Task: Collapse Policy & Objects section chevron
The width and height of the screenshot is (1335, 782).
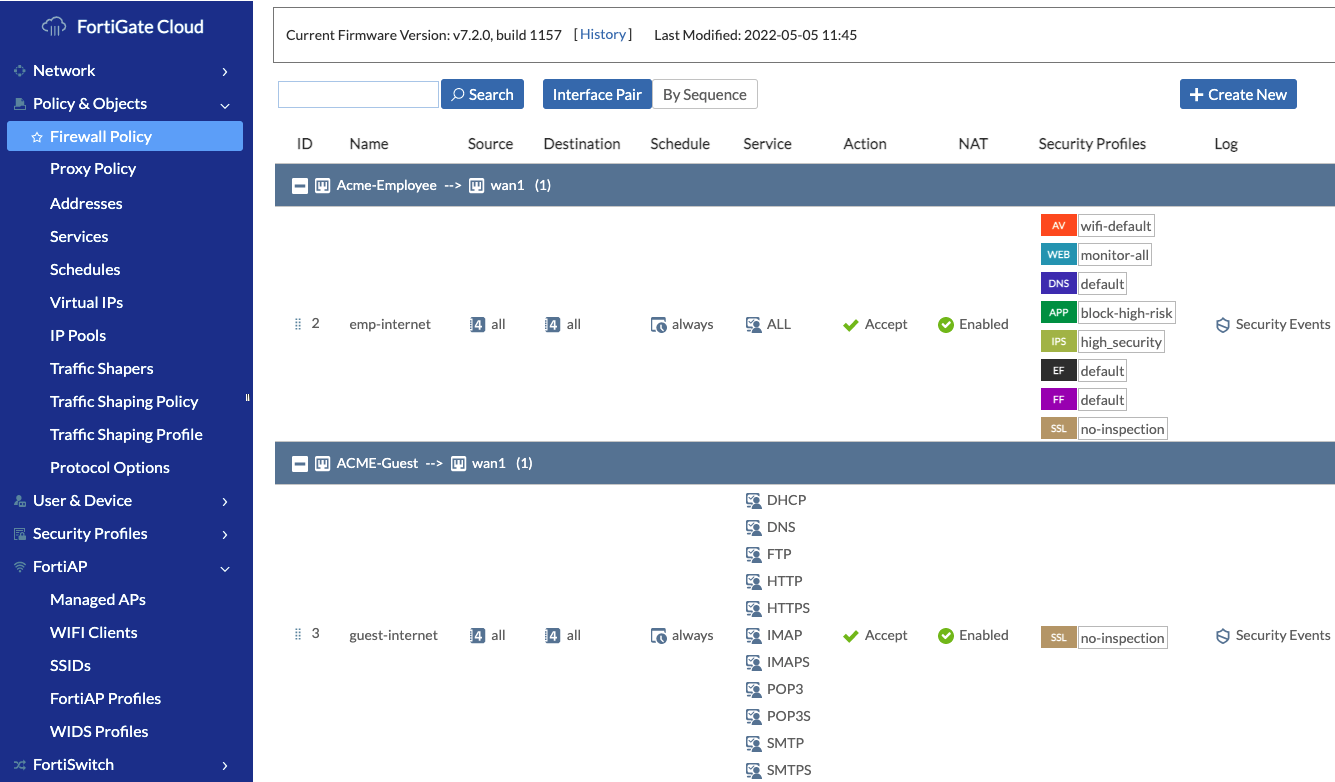Action: pos(225,105)
